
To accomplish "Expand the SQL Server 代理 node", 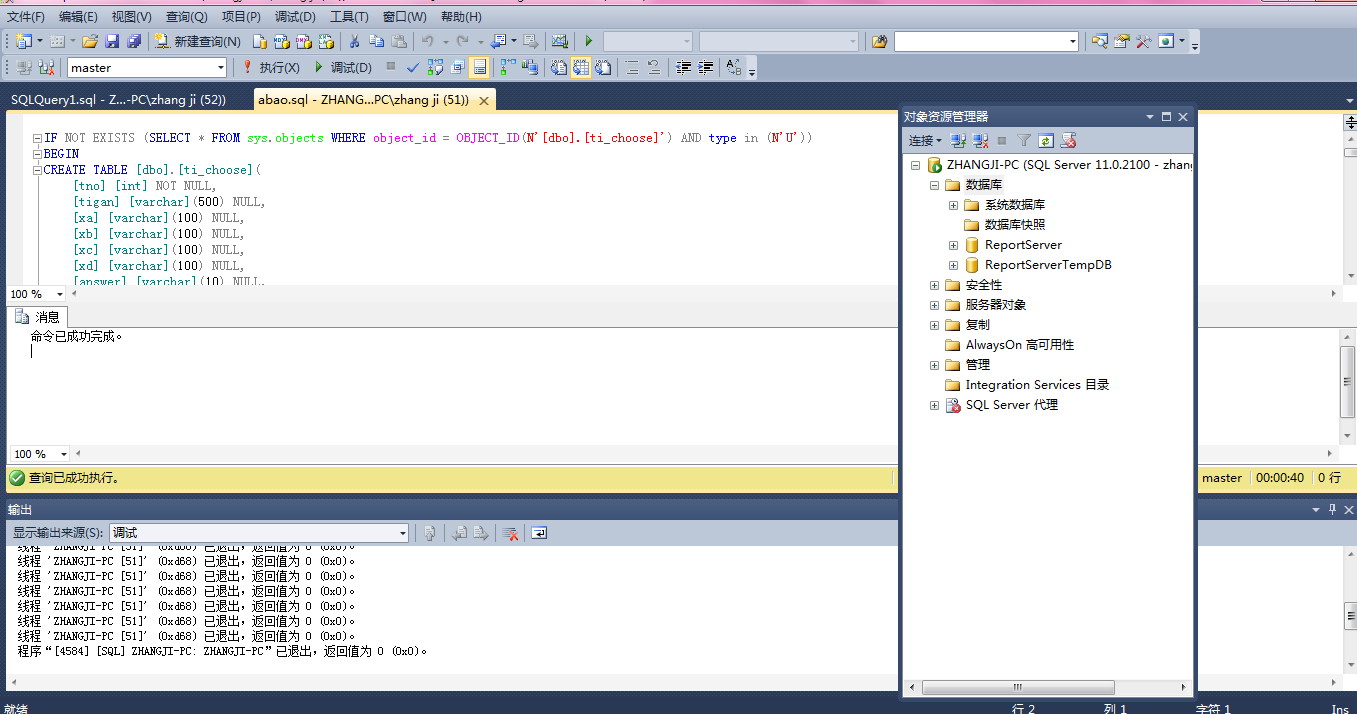I will [934, 405].
